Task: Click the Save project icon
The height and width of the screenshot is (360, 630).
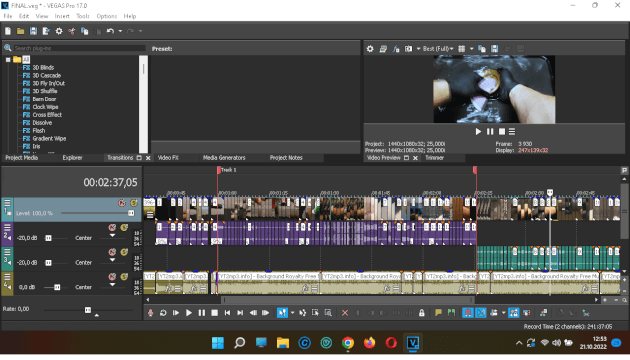Action: point(33,31)
